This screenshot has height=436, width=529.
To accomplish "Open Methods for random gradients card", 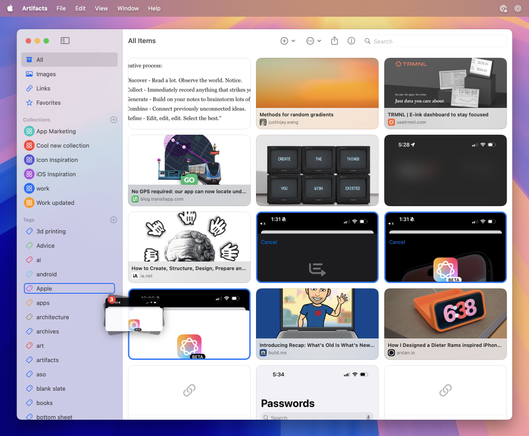I will click(x=317, y=93).
